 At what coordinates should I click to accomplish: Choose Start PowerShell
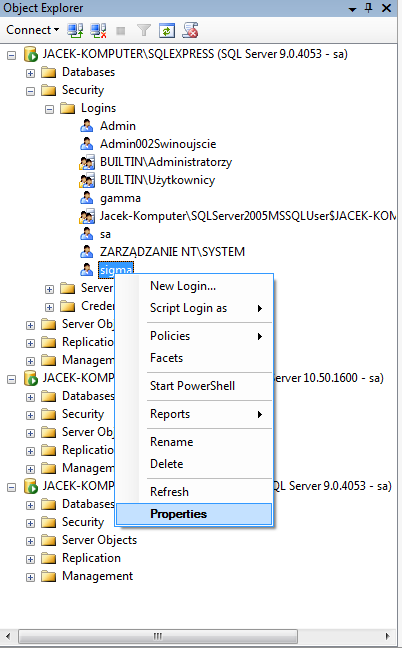pyautogui.click(x=194, y=386)
